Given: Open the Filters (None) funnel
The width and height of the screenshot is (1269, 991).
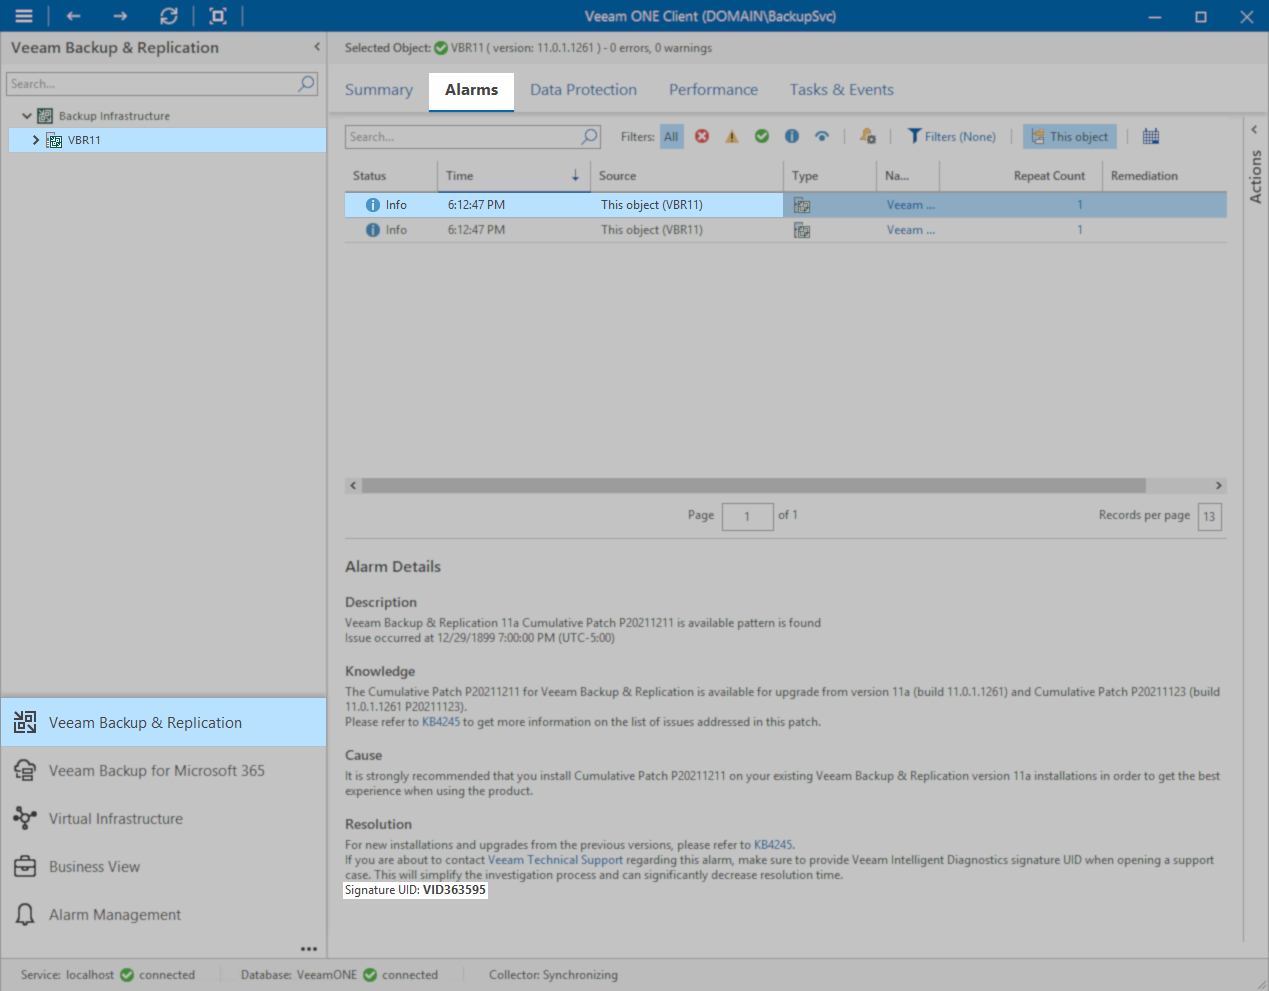Looking at the screenshot, I should pyautogui.click(x=951, y=136).
